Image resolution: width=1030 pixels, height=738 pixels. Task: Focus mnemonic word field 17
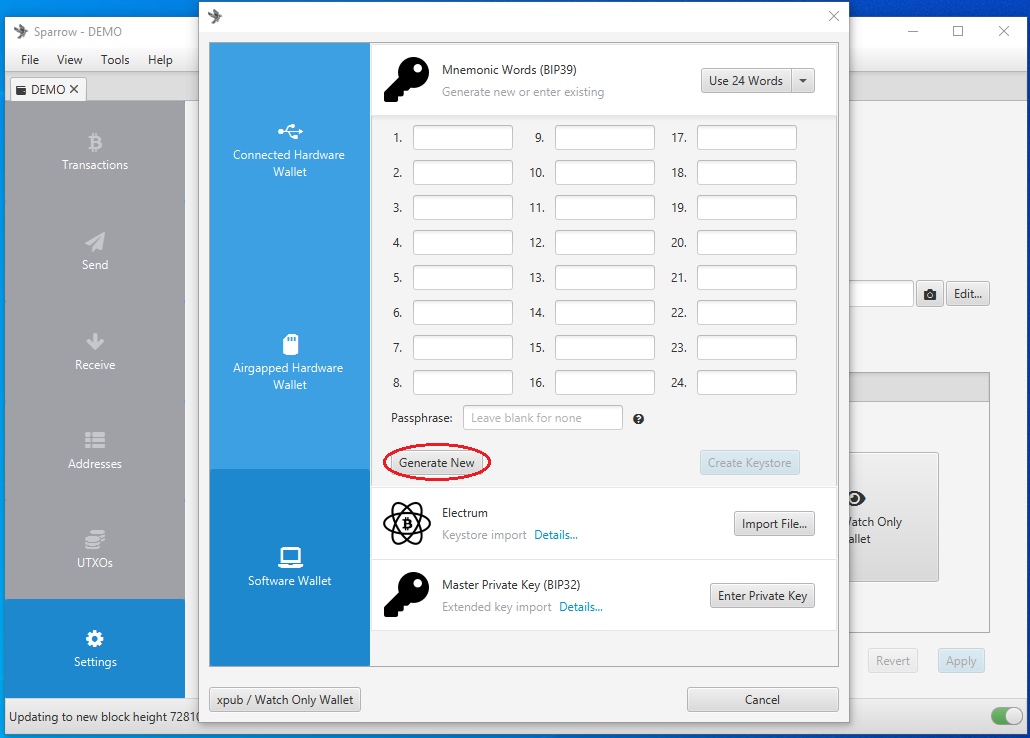[746, 137]
